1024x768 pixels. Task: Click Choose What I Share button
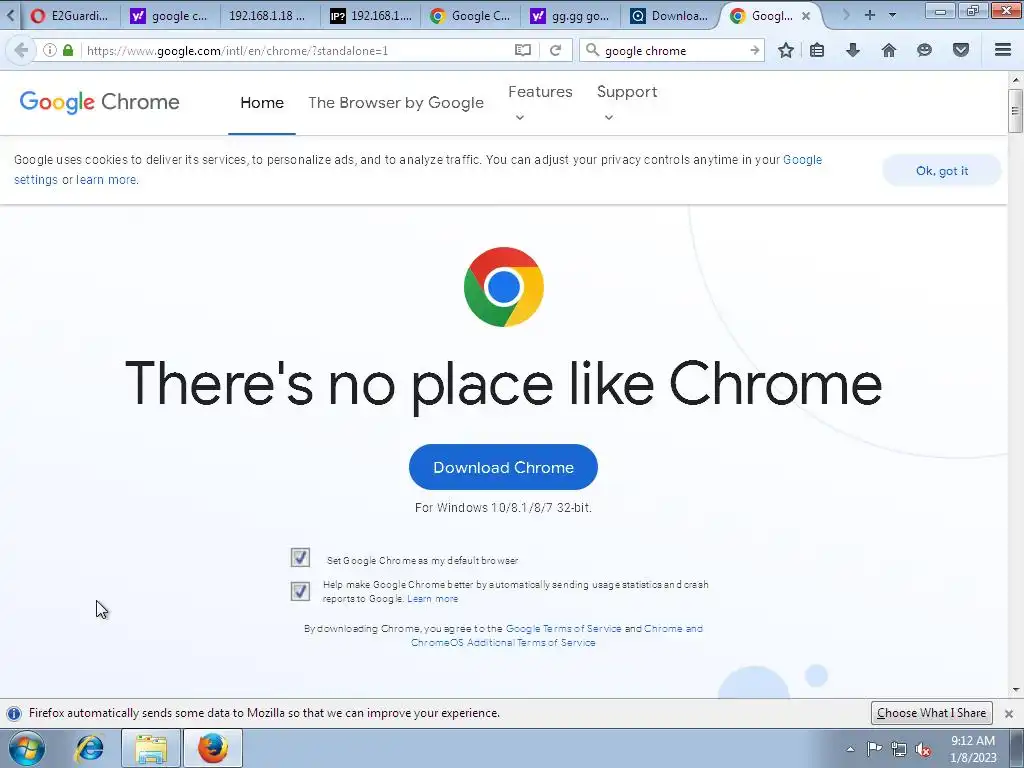click(931, 713)
